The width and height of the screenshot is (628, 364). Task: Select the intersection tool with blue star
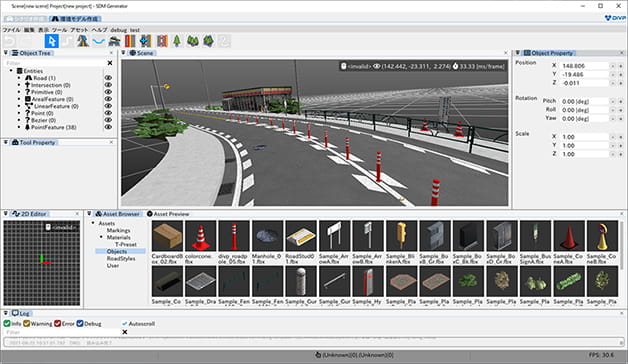(145, 41)
